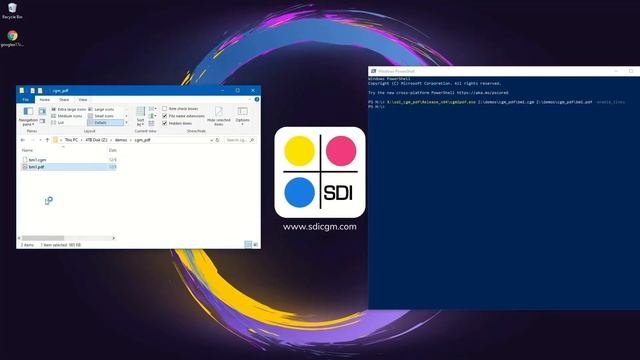Image resolution: width=640 pixels, height=360 pixels.
Task: Click This PC in the address bar
Action: 71,140
